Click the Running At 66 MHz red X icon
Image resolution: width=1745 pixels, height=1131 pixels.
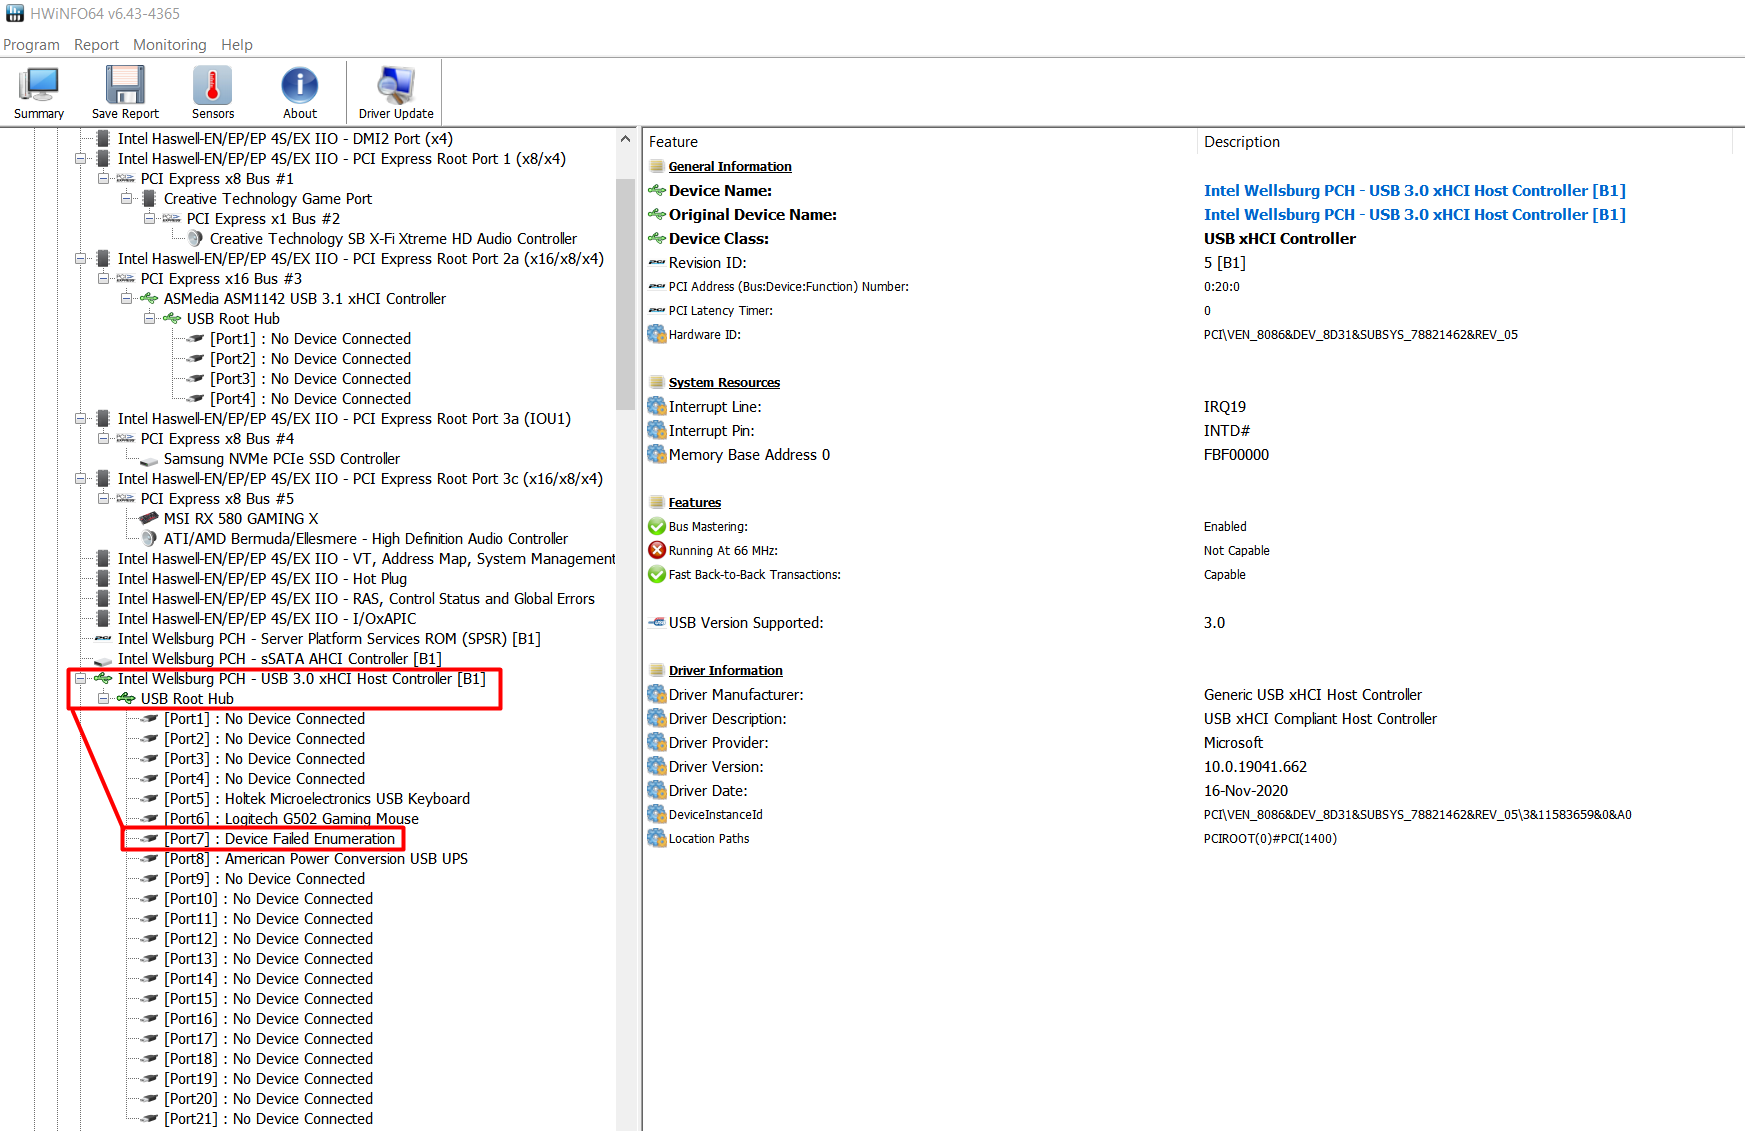pyautogui.click(x=657, y=550)
